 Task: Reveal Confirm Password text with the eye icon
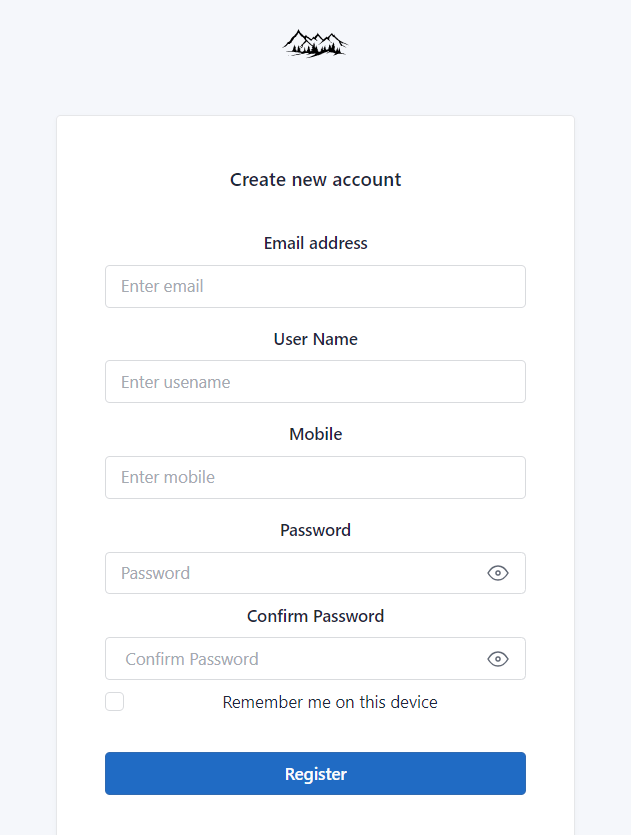pyautogui.click(x=498, y=659)
